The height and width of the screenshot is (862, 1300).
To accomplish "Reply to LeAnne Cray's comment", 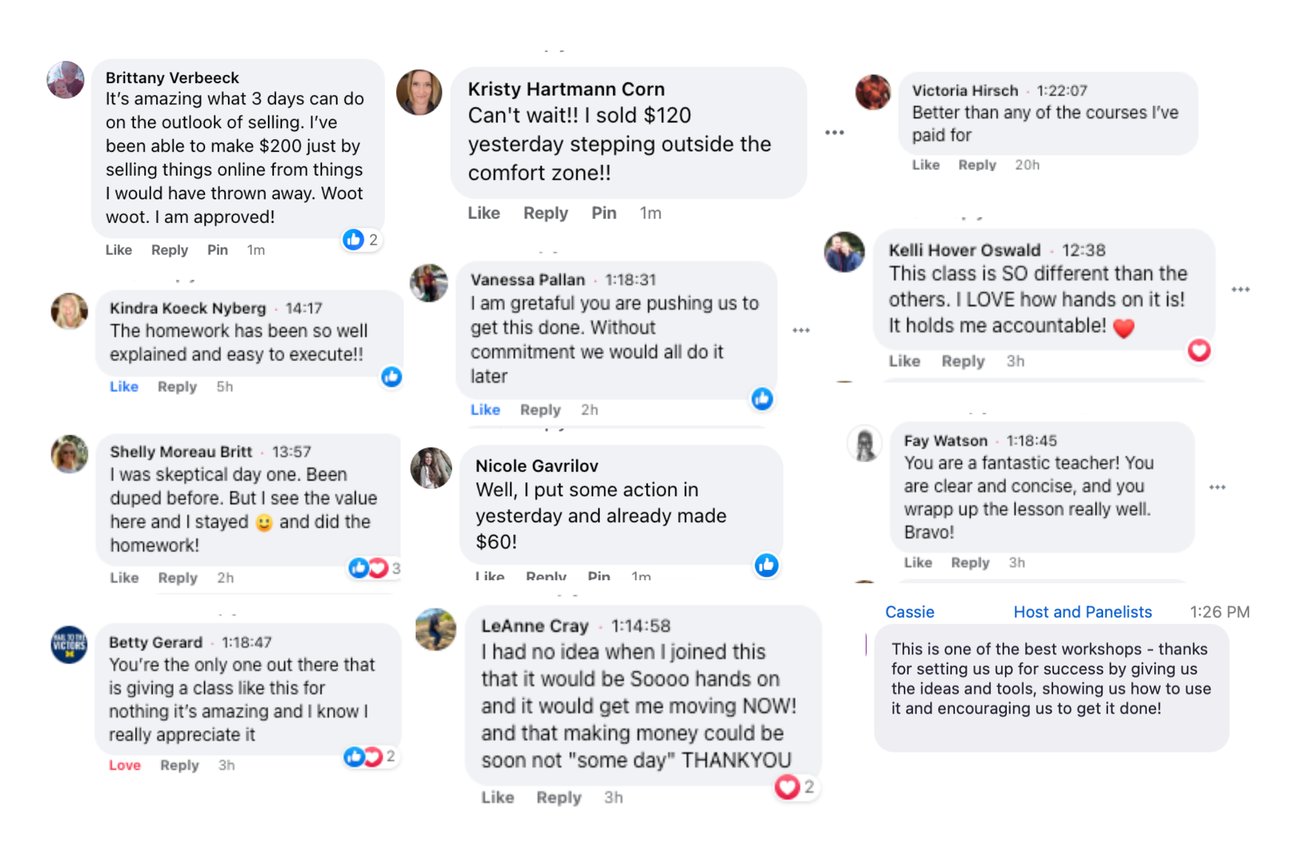I will click(558, 797).
